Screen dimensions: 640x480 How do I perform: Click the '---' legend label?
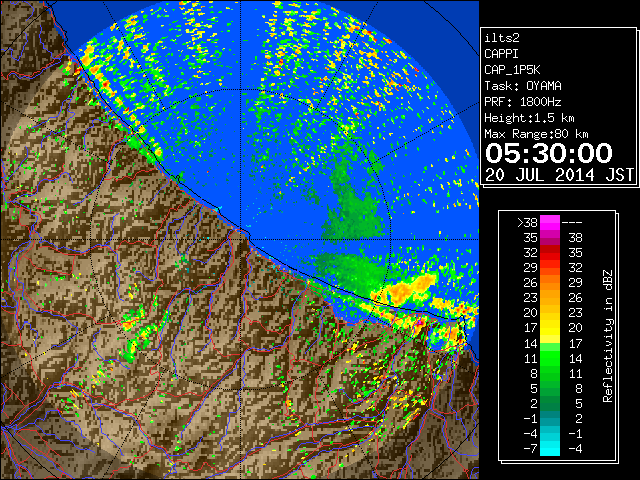tap(572, 222)
